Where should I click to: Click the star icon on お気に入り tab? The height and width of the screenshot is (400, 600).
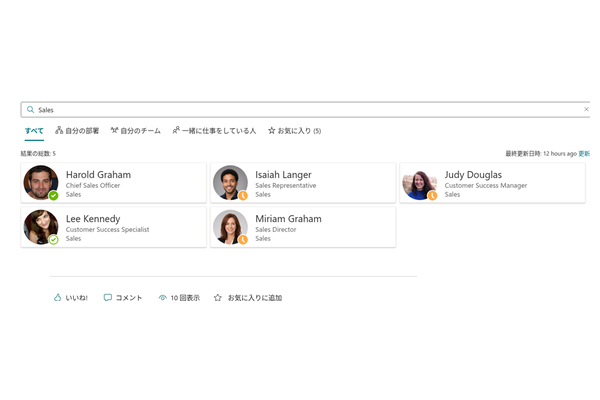272,131
